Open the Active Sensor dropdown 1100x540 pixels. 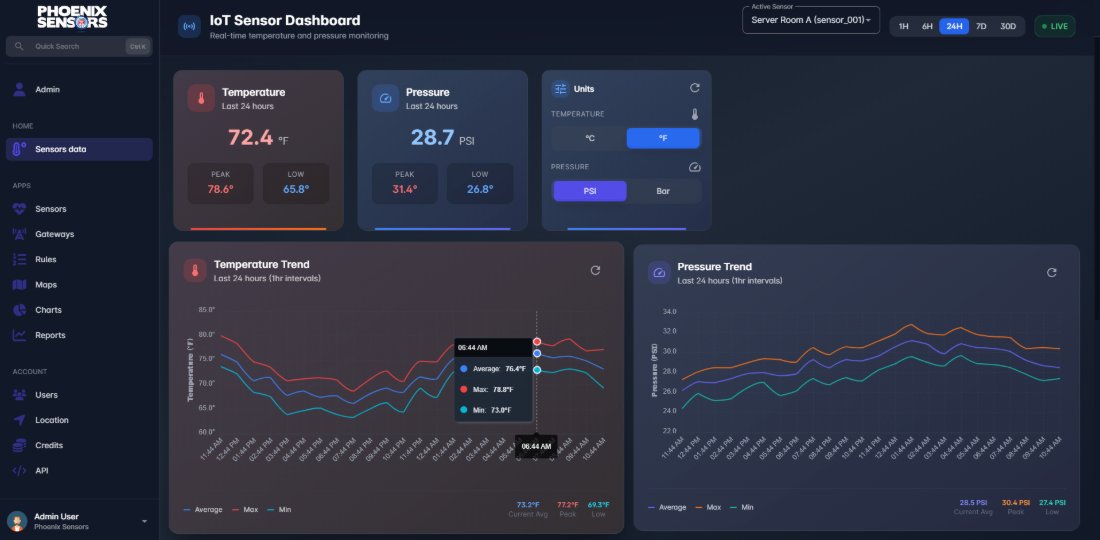tap(811, 20)
